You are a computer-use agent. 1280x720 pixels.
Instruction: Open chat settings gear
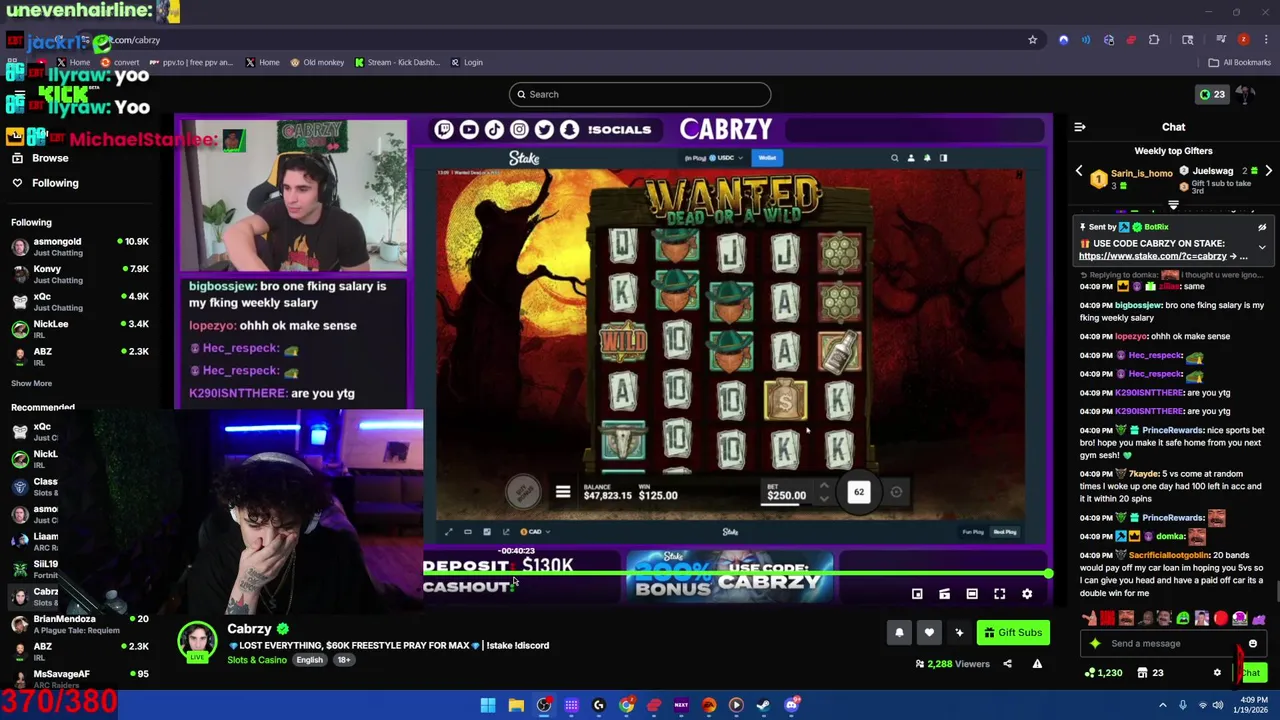[1217, 673]
